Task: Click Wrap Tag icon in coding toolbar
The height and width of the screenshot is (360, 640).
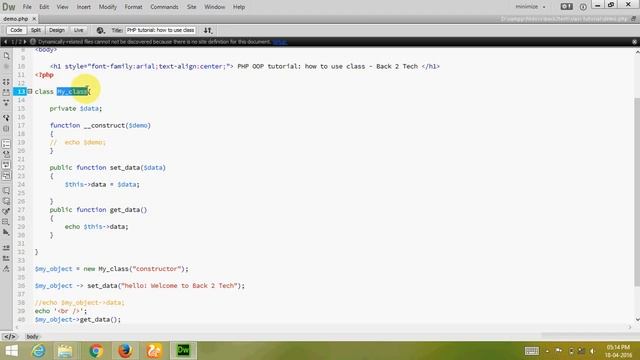Action: 6,211
